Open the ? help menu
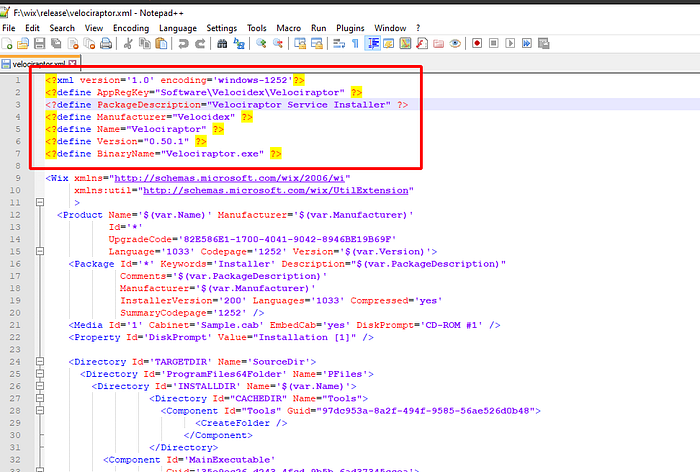The width and height of the screenshot is (700, 472). point(418,28)
